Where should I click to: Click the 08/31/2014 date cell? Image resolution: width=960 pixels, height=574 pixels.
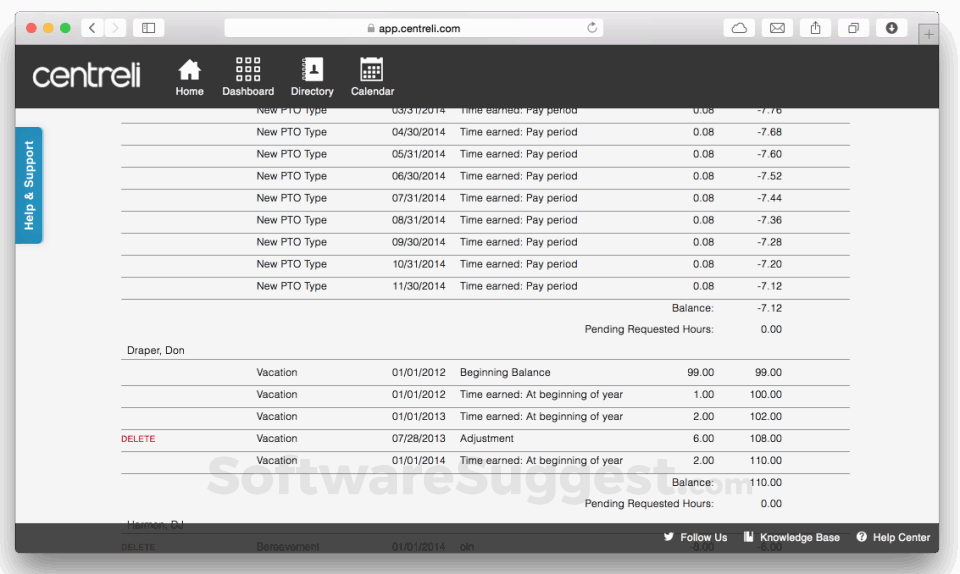click(419, 220)
